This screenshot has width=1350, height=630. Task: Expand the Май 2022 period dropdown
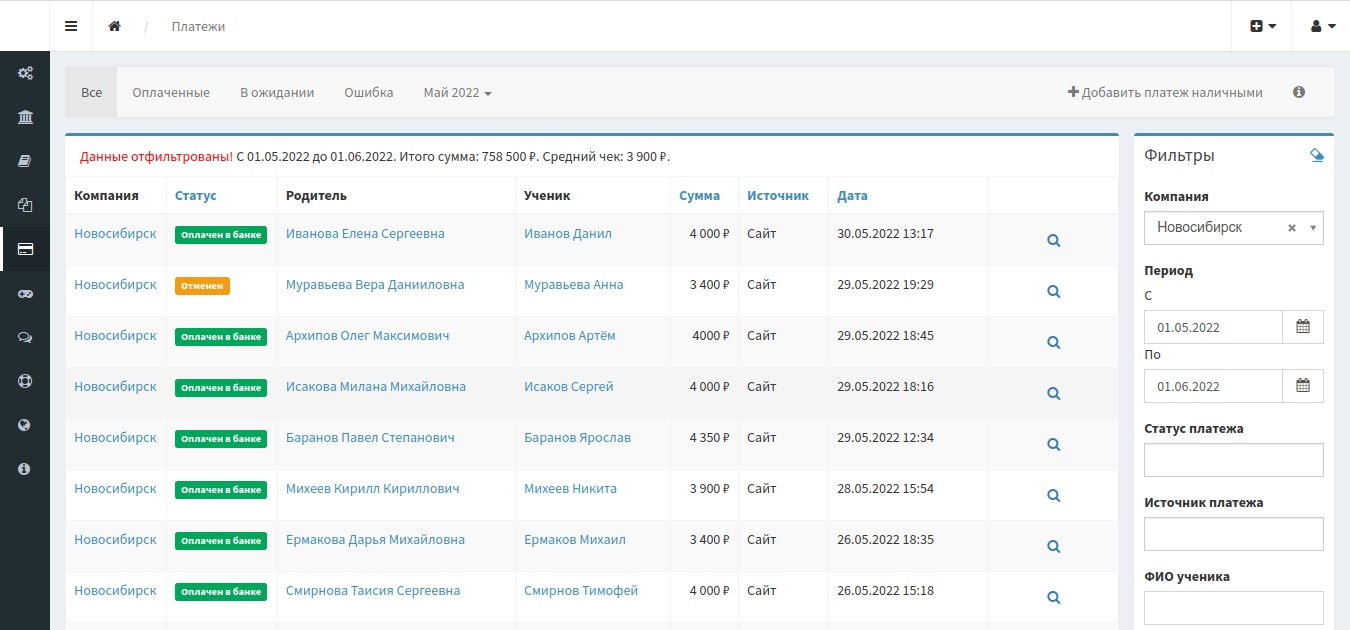pyautogui.click(x=457, y=93)
